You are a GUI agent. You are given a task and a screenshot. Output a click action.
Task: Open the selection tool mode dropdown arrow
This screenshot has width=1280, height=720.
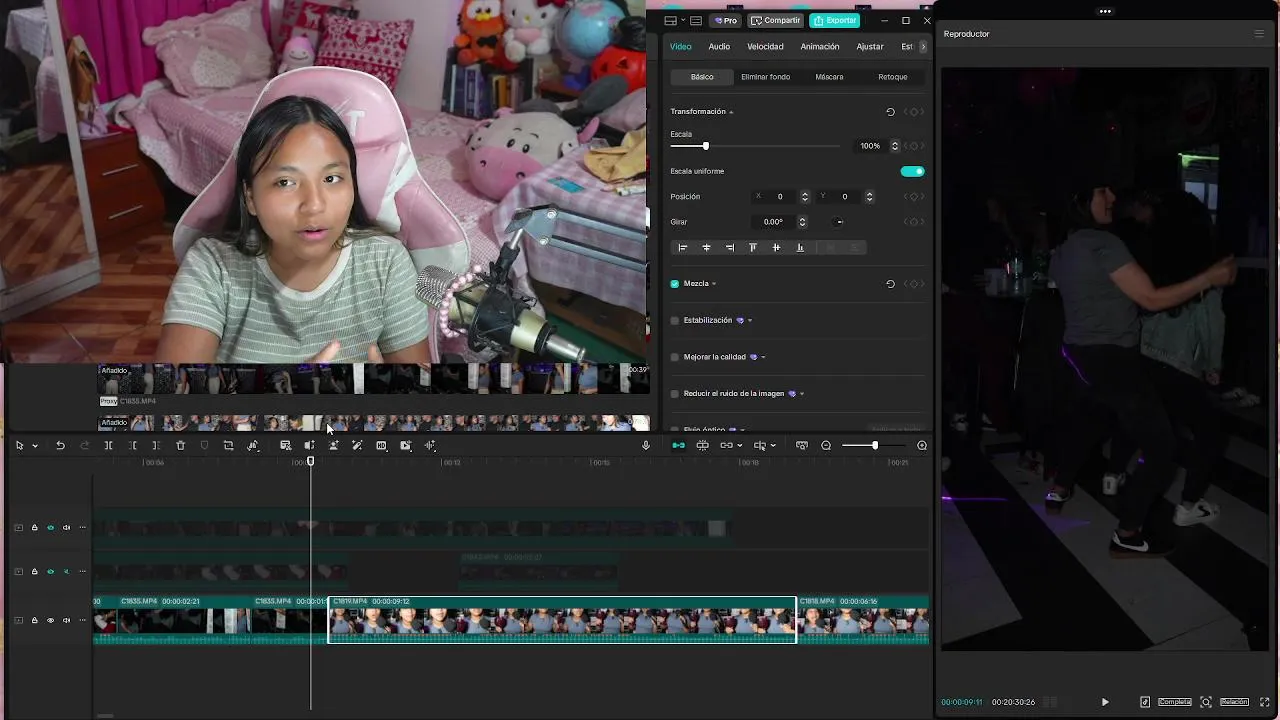[x=35, y=446]
